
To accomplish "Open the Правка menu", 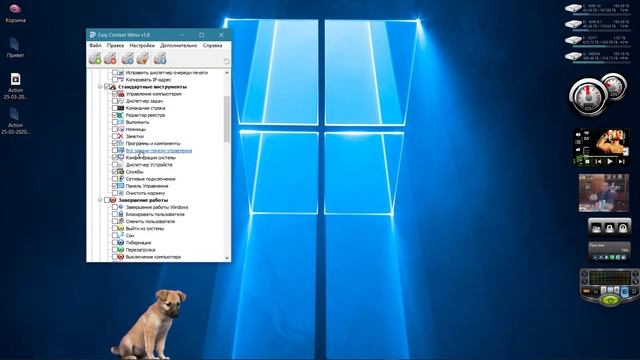I will pos(115,45).
